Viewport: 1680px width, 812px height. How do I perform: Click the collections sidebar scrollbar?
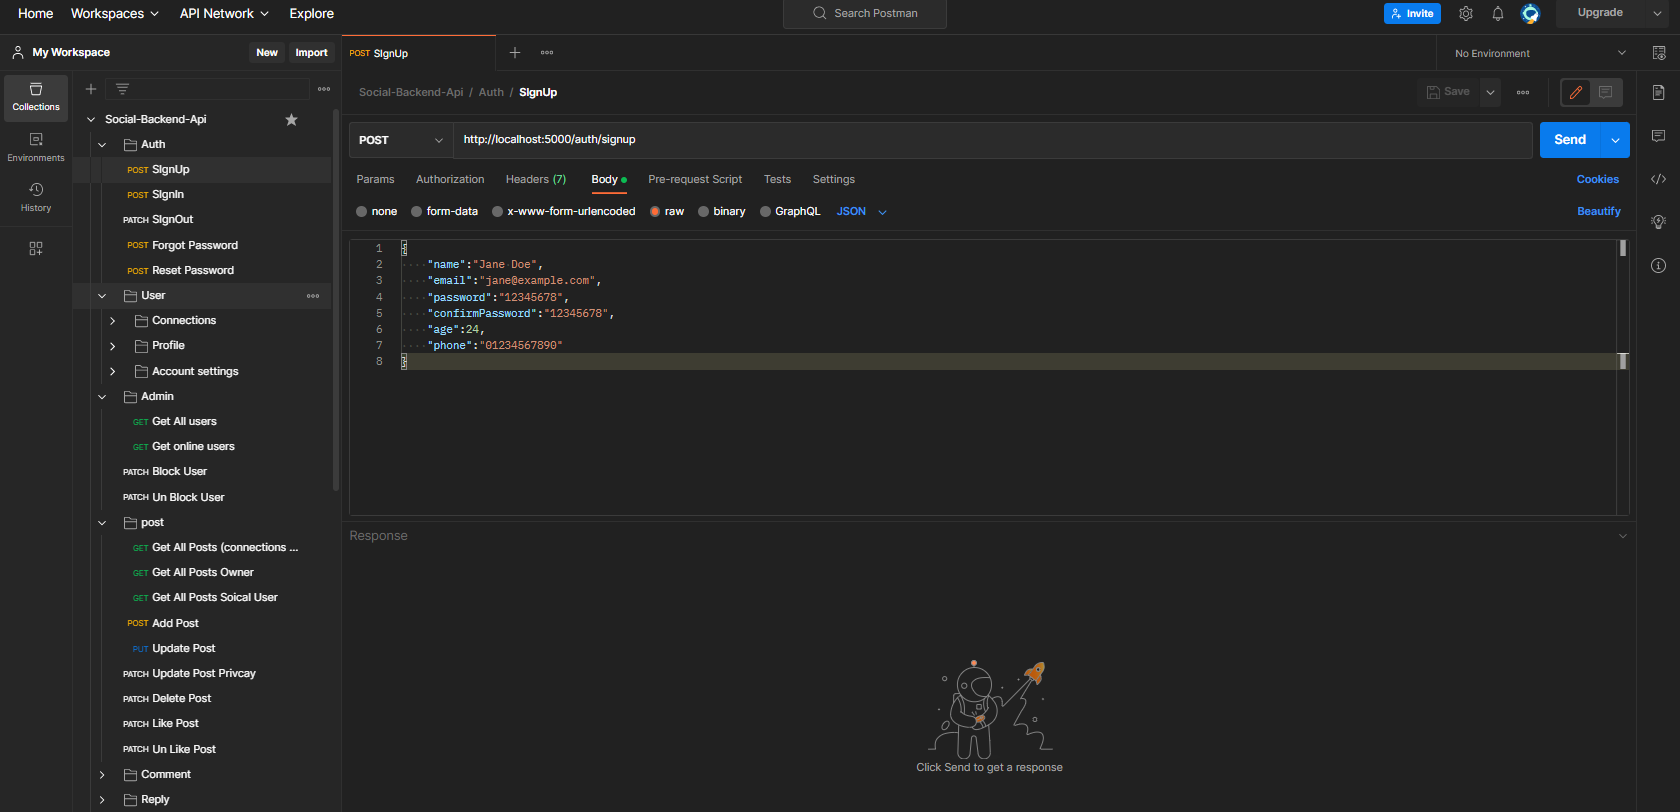(336, 300)
